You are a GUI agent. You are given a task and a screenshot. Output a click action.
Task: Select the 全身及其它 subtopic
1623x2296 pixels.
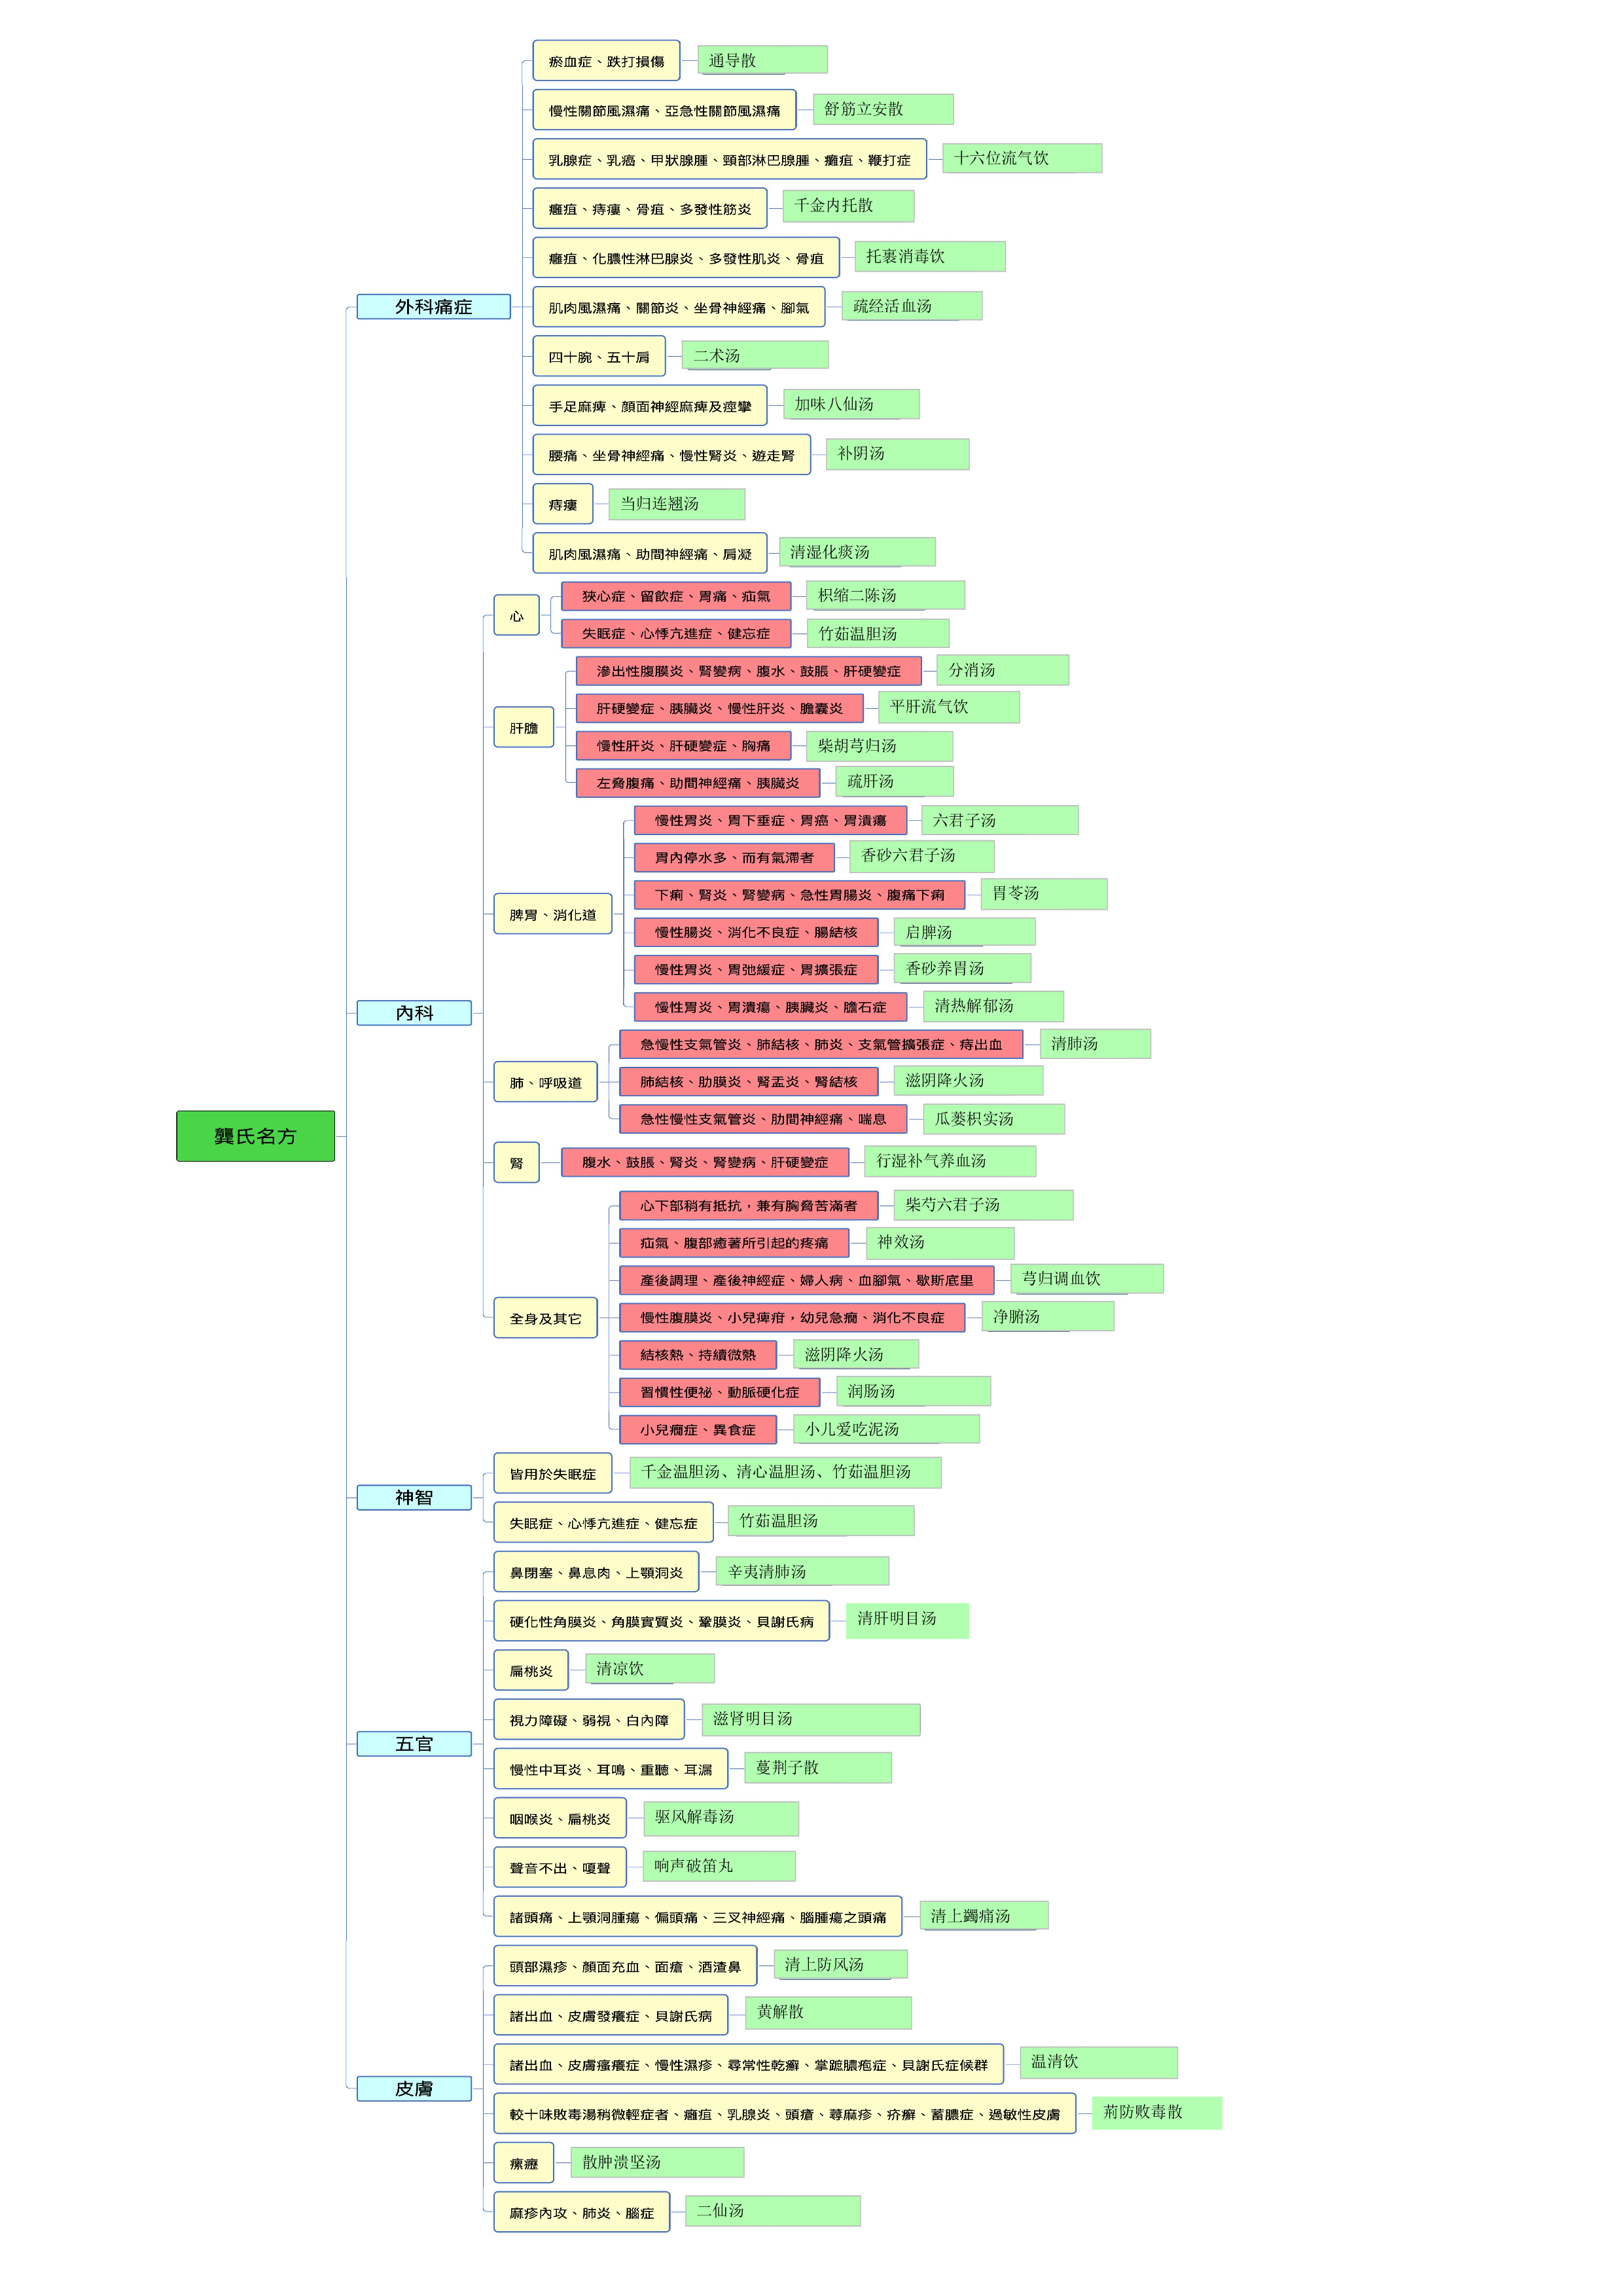point(545,1318)
